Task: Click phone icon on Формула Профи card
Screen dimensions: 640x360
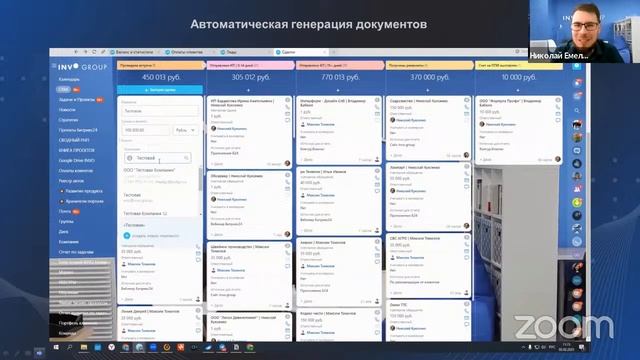Action: click(x=558, y=107)
